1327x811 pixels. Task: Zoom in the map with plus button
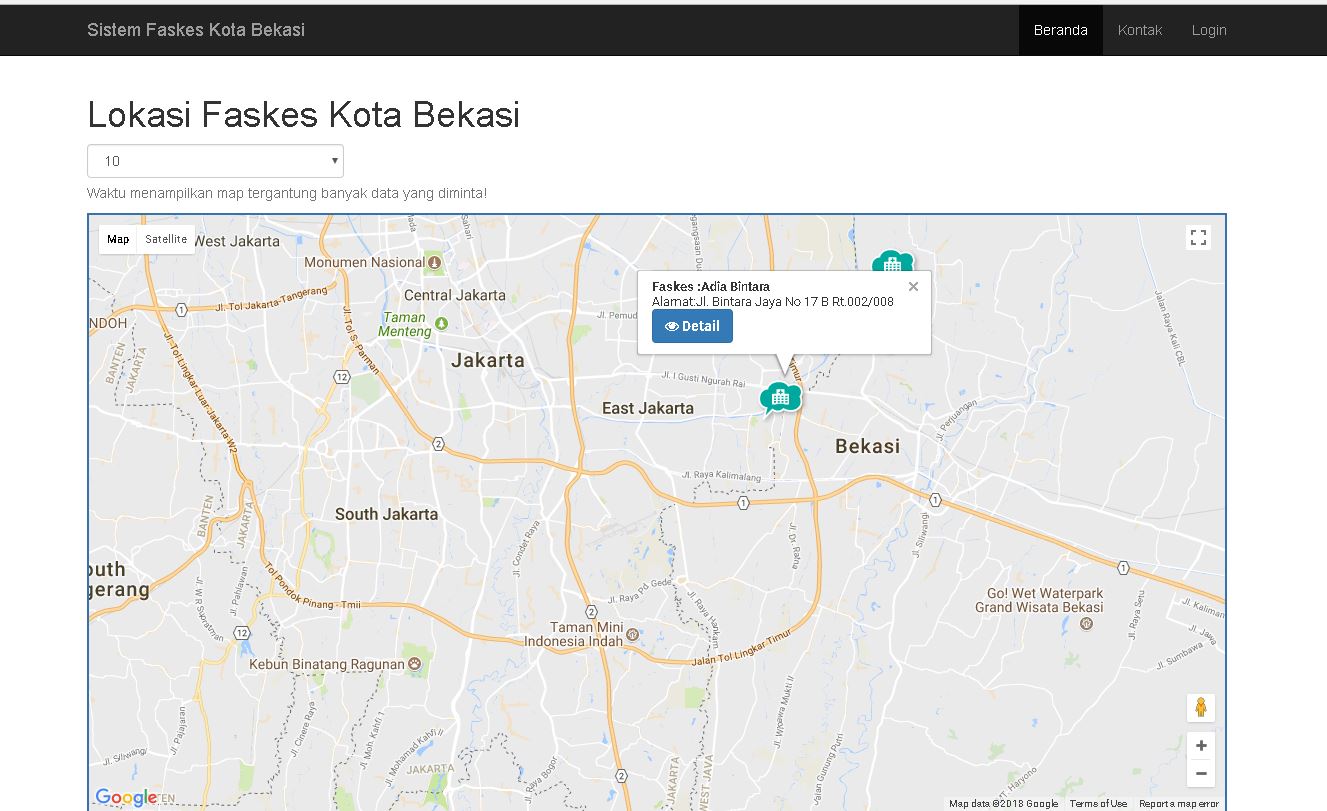(1201, 745)
